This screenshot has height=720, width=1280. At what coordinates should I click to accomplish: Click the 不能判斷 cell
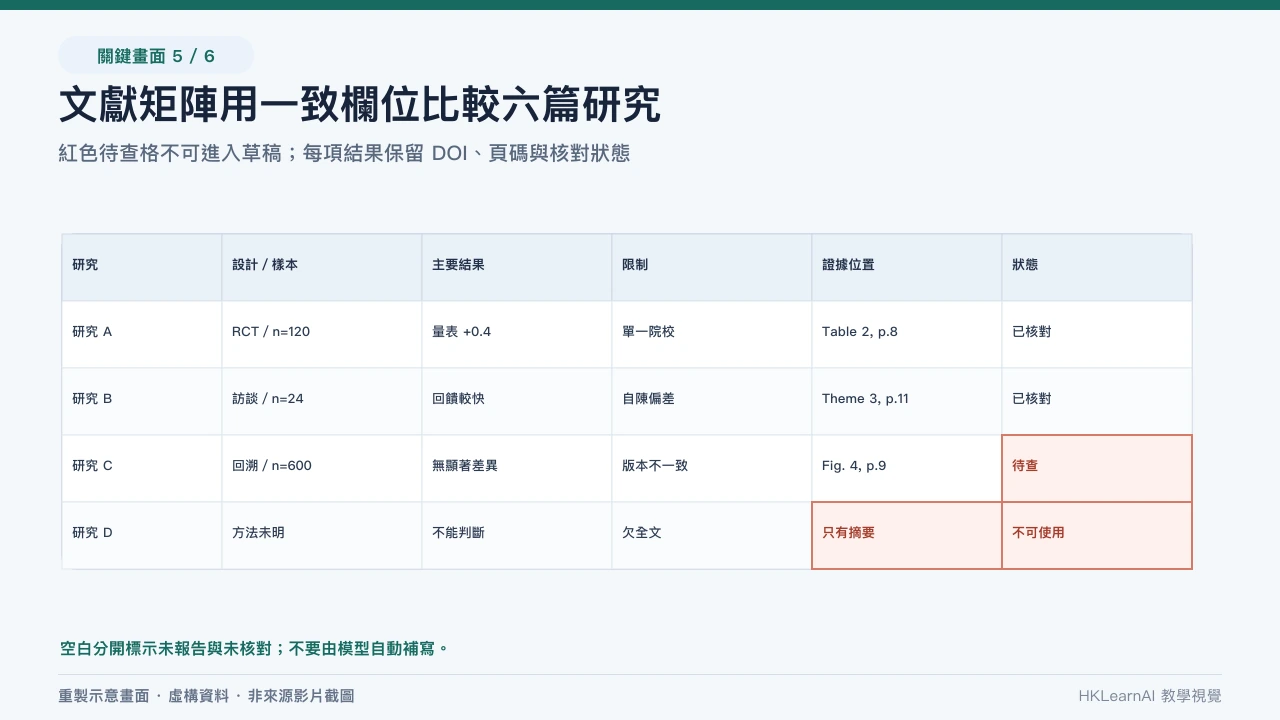click(517, 536)
